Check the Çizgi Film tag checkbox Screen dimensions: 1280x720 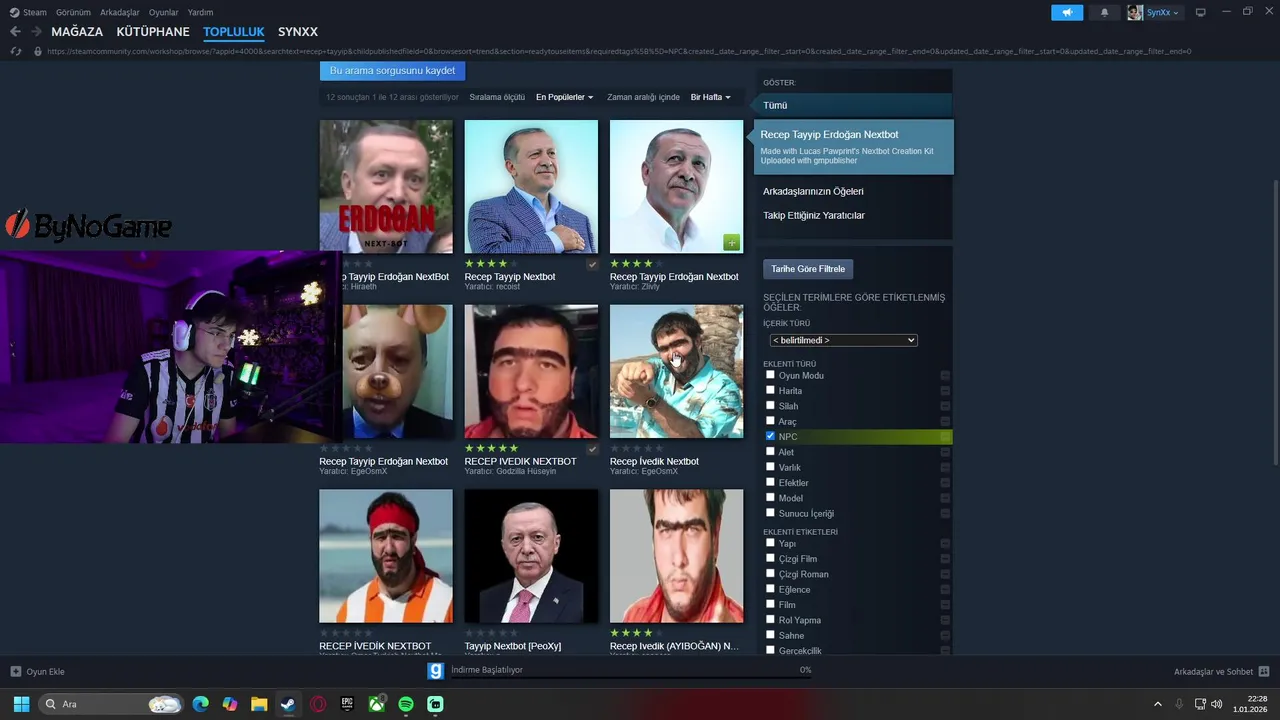pos(770,558)
